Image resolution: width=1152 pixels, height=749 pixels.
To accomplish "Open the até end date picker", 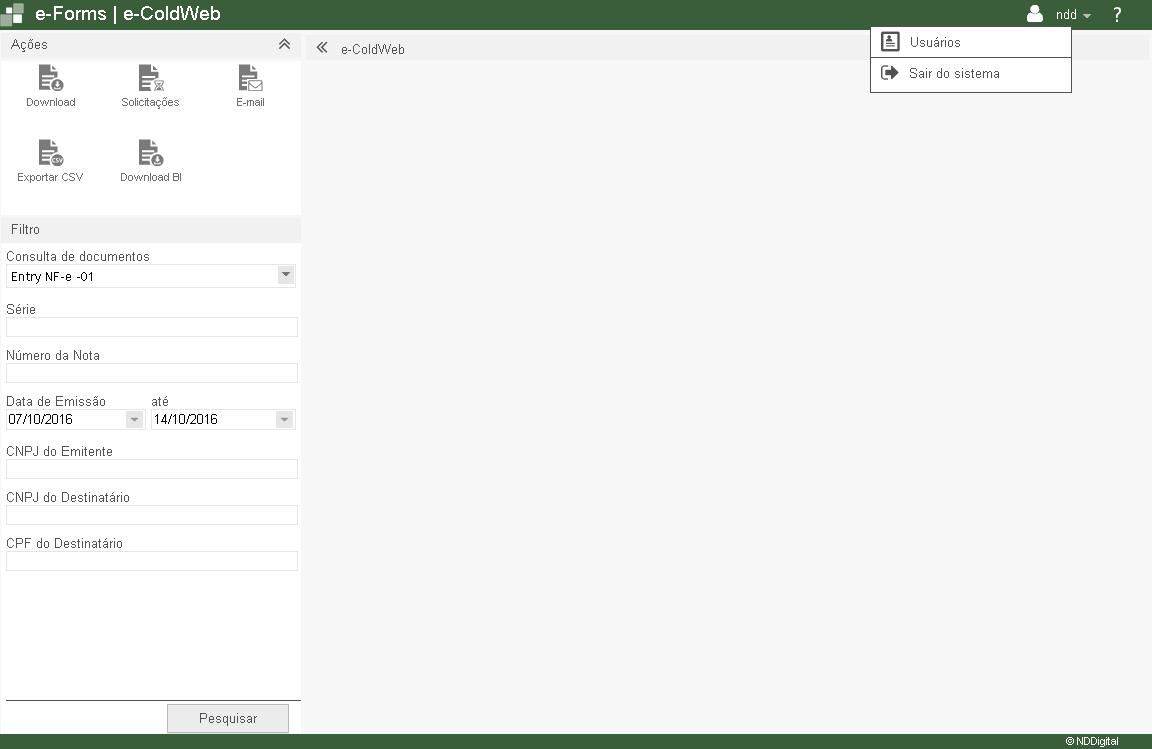I will [x=284, y=419].
